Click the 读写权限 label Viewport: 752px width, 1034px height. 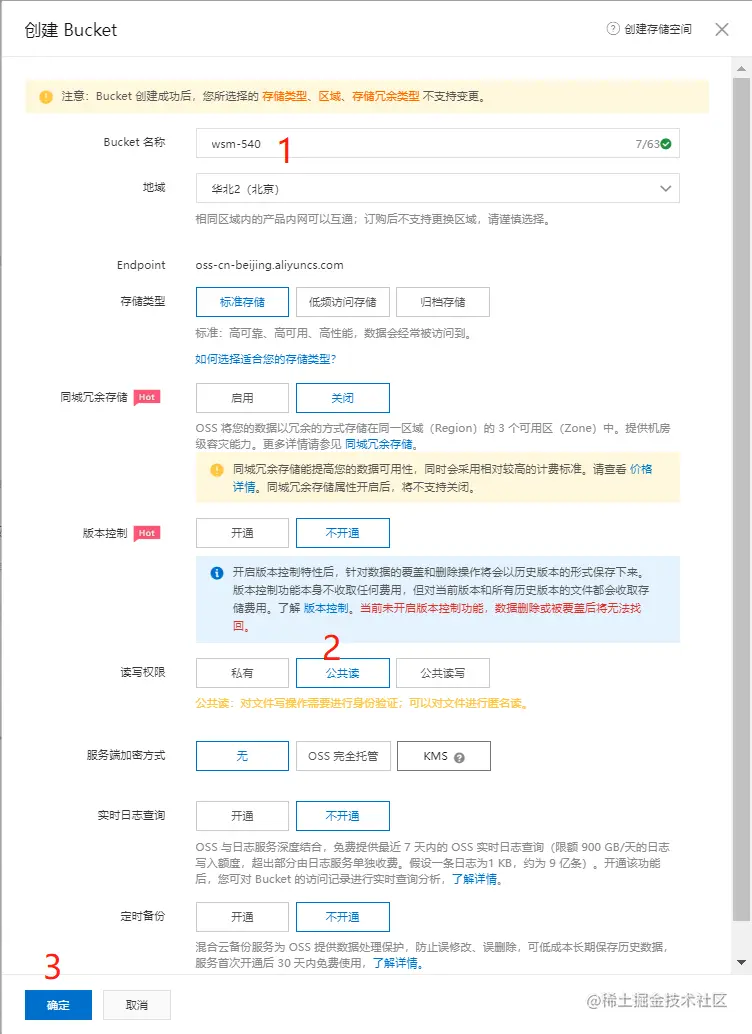(142, 672)
